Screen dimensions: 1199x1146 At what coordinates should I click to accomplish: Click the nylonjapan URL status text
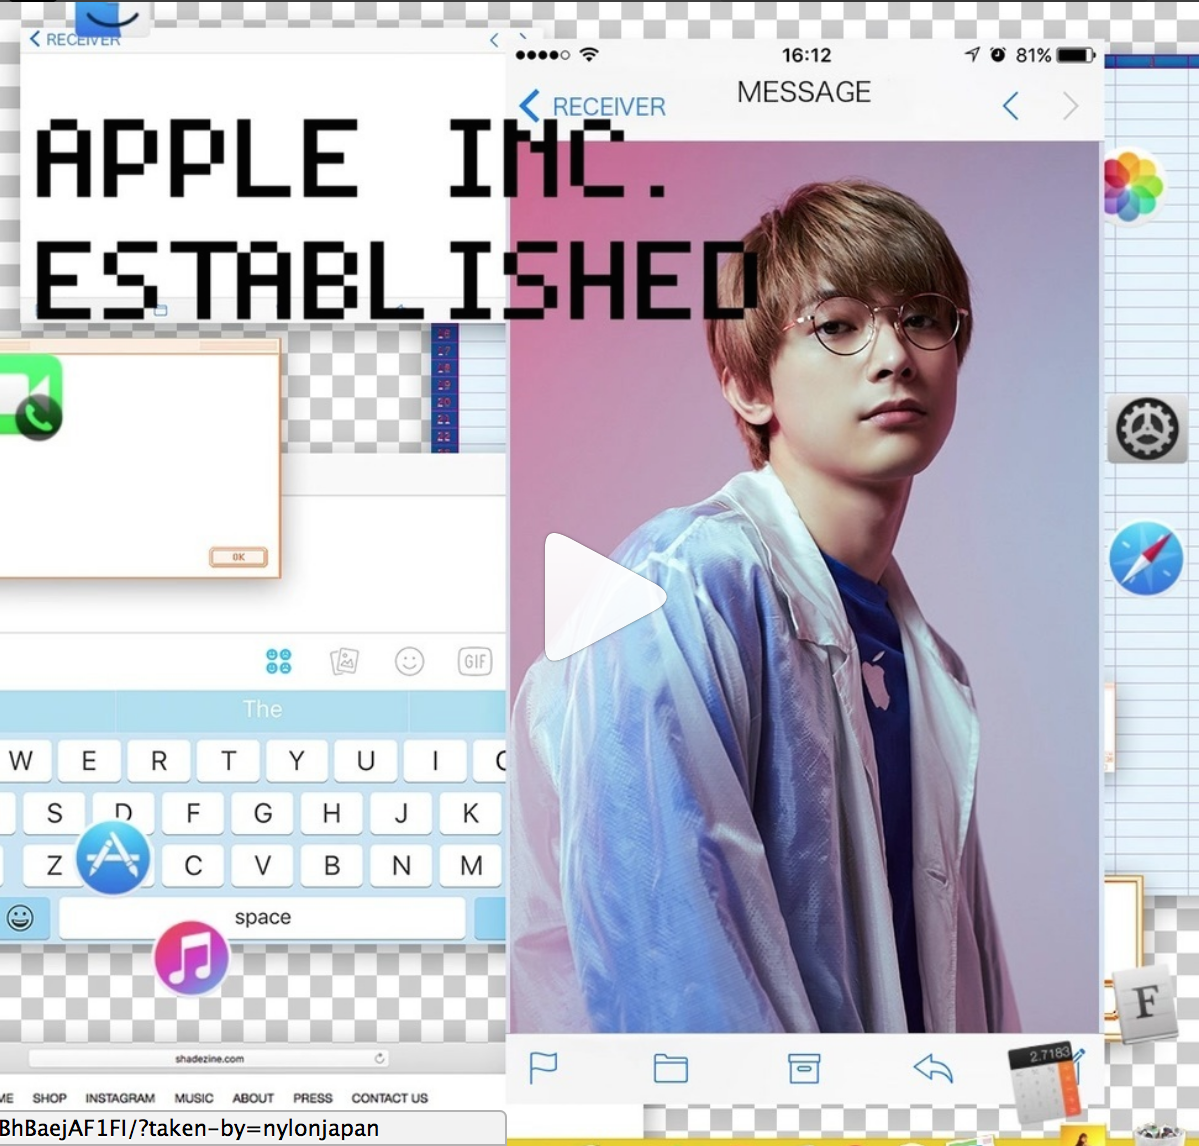[190, 1128]
